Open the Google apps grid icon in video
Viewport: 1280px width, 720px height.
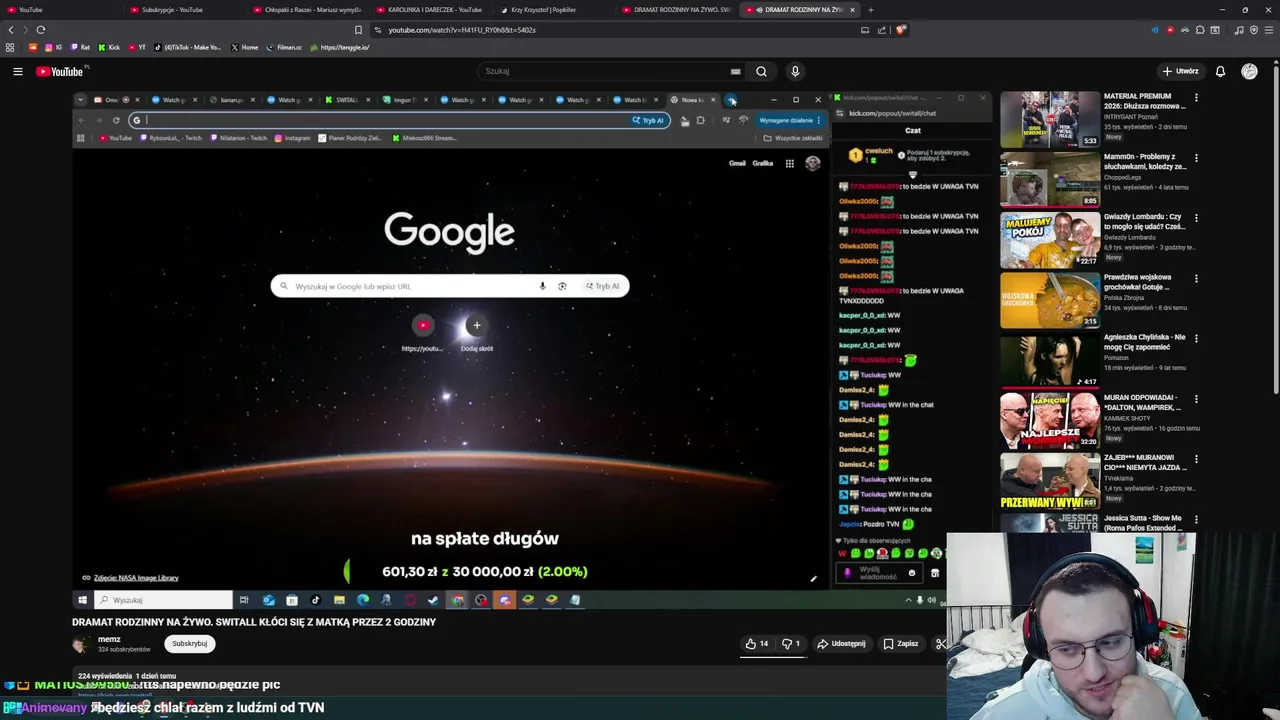(x=789, y=163)
